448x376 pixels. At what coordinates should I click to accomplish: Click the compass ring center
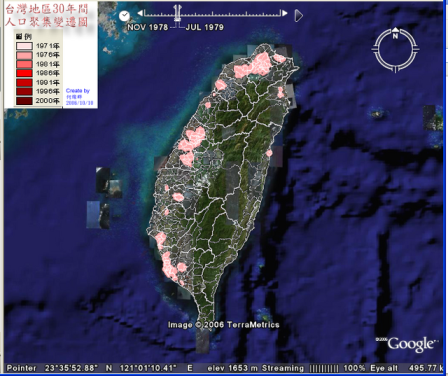click(395, 50)
